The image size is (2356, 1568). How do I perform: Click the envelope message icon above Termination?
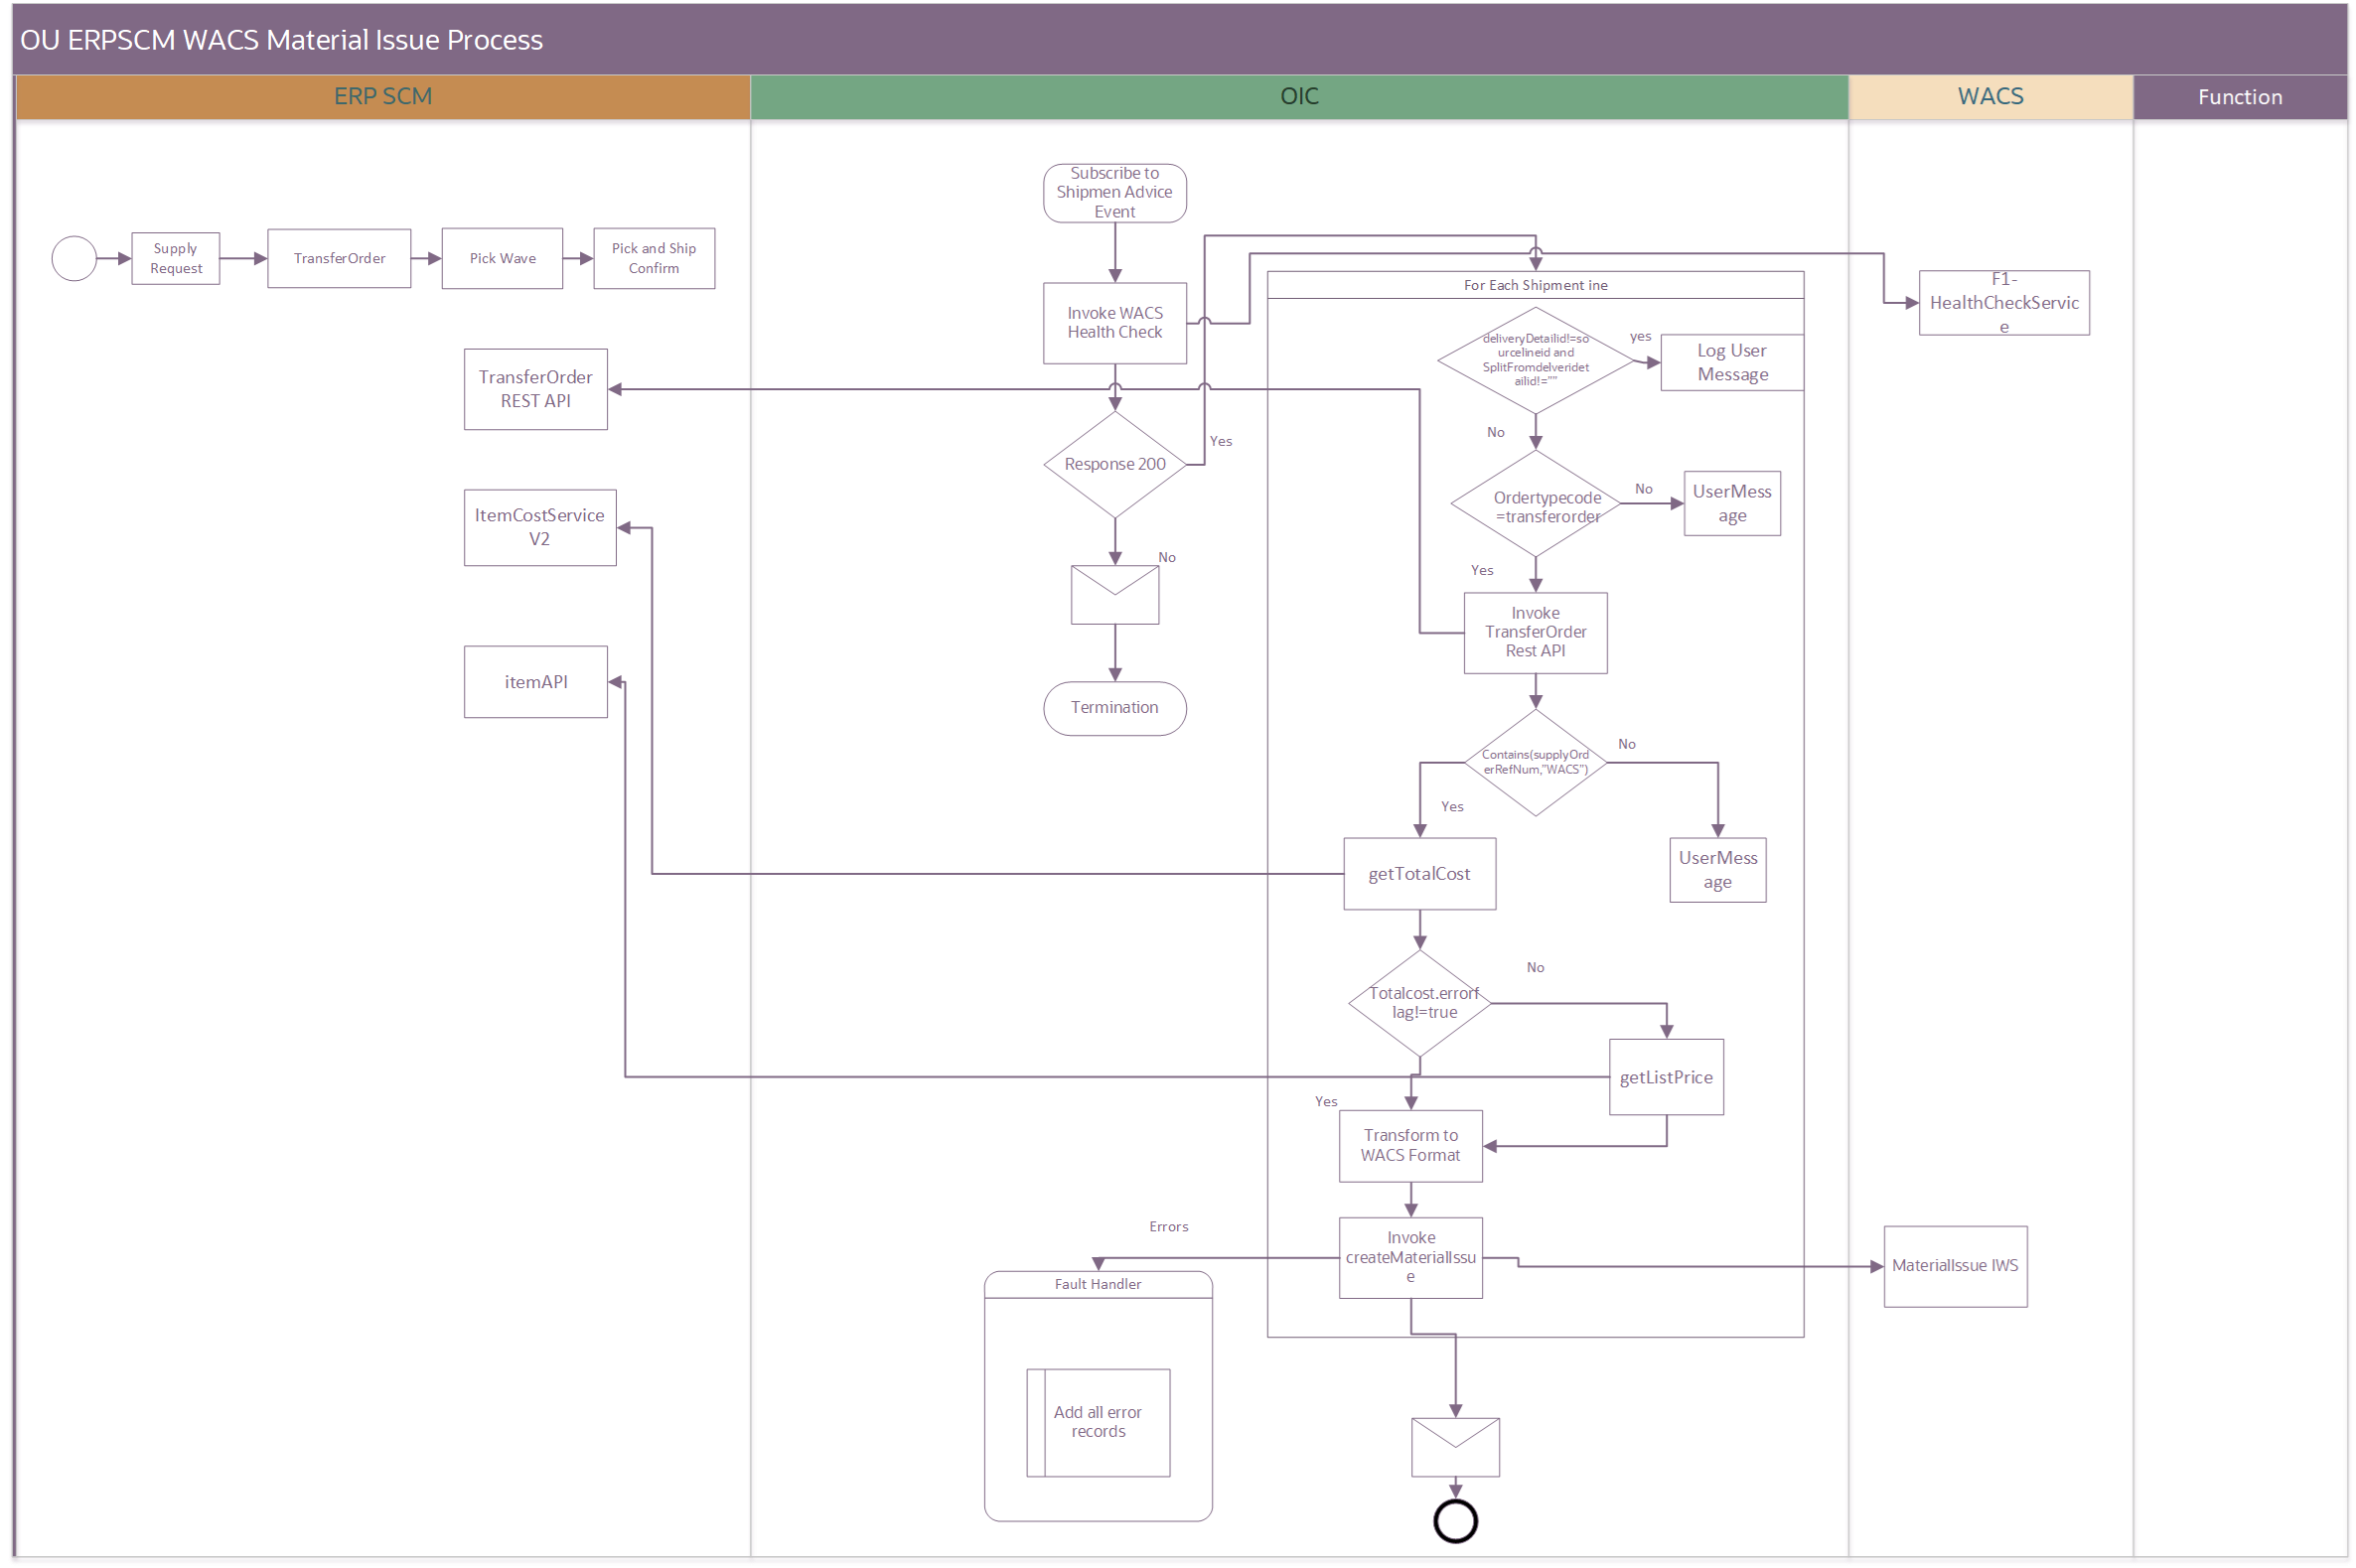coord(1115,596)
